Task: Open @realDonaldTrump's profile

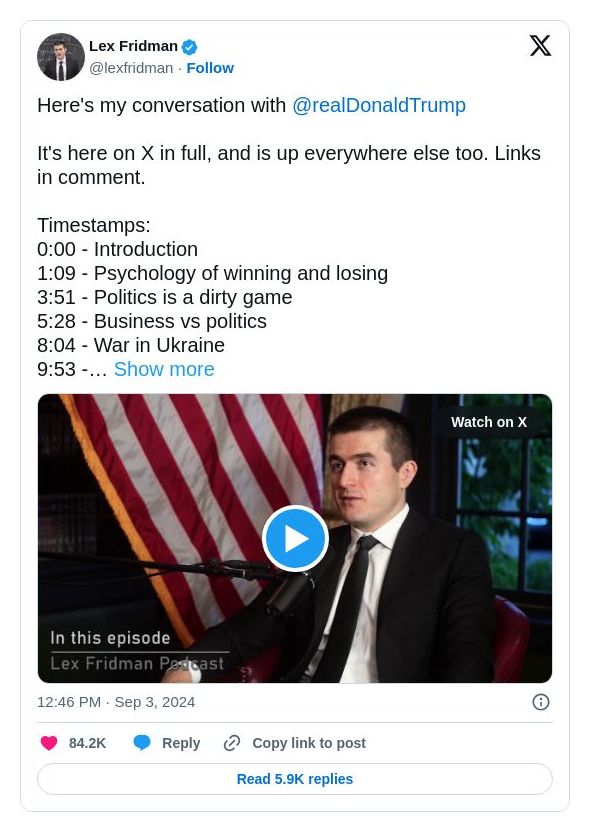Action: point(379,105)
